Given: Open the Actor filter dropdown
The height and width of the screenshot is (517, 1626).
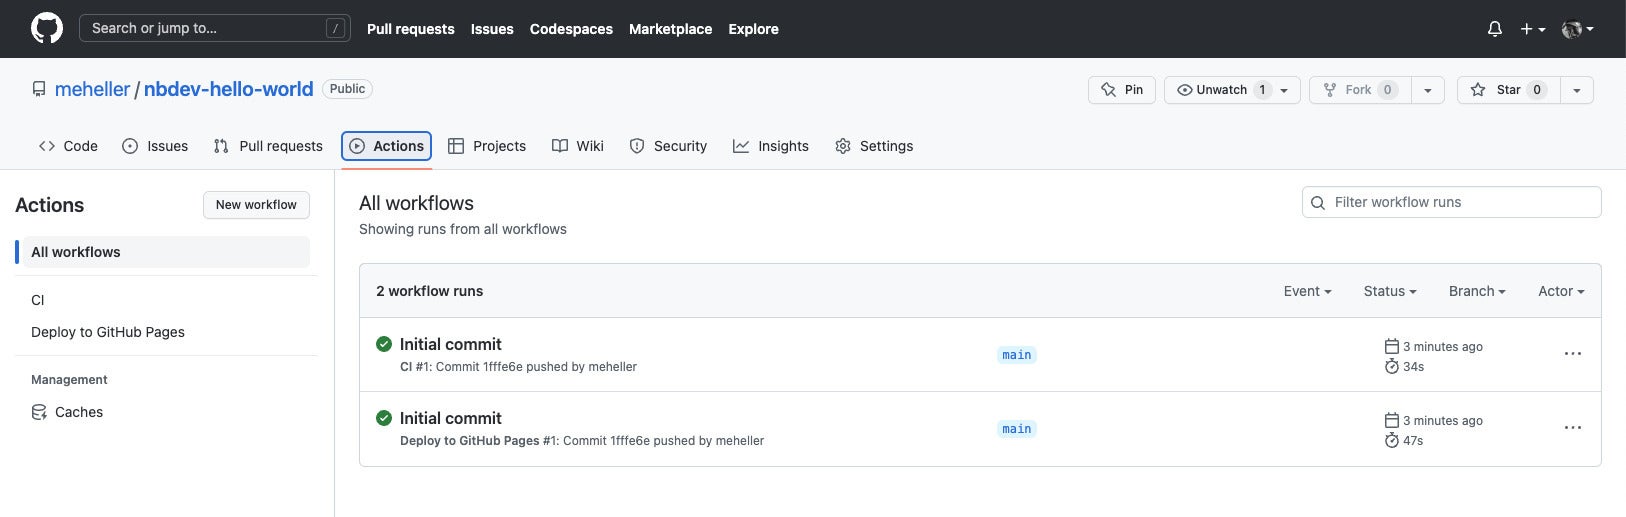Looking at the screenshot, I should coord(1561,291).
